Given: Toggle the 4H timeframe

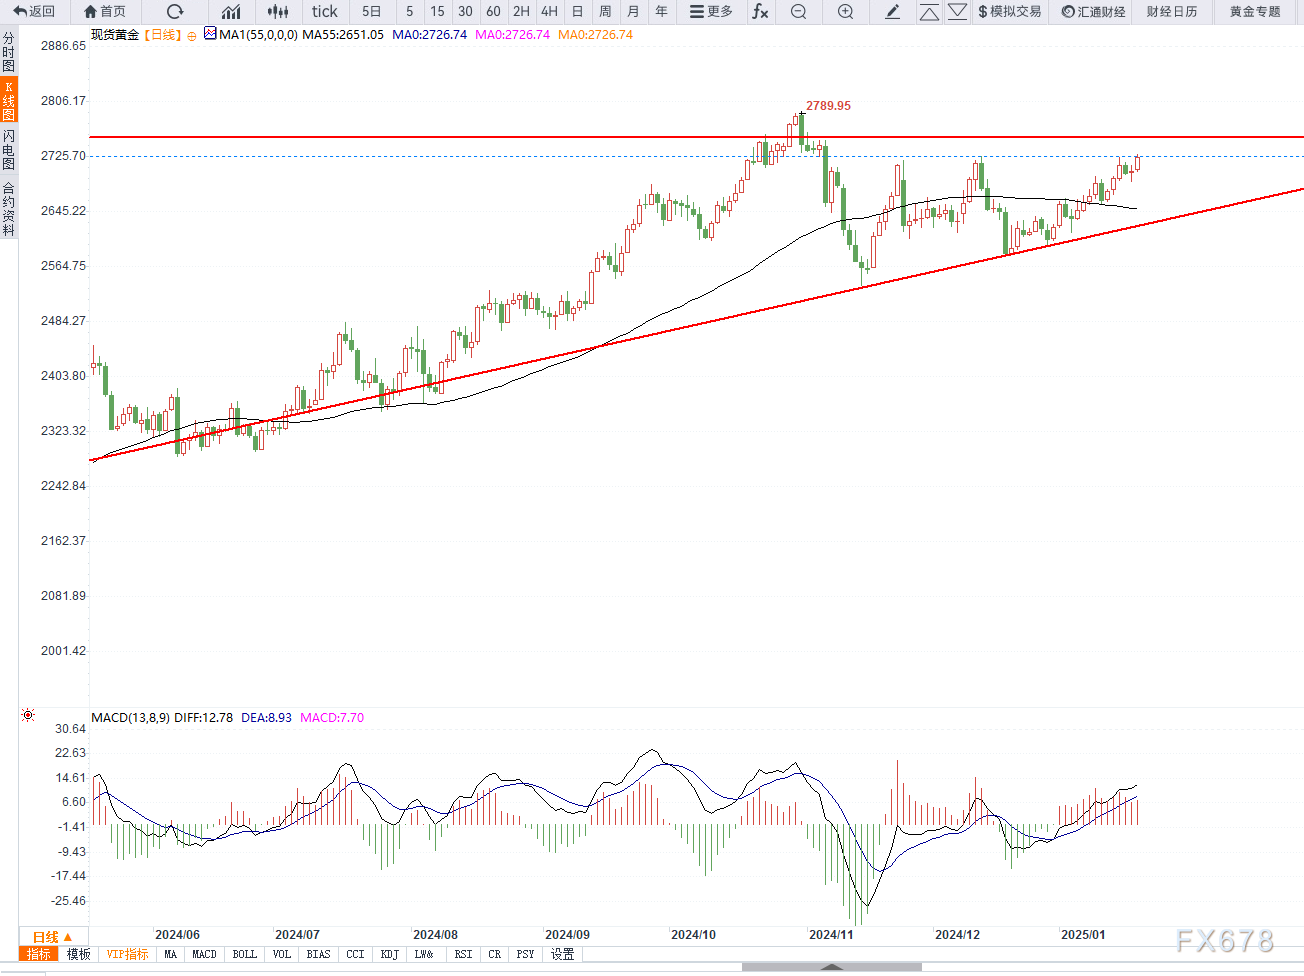Looking at the screenshot, I should [x=549, y=12].
